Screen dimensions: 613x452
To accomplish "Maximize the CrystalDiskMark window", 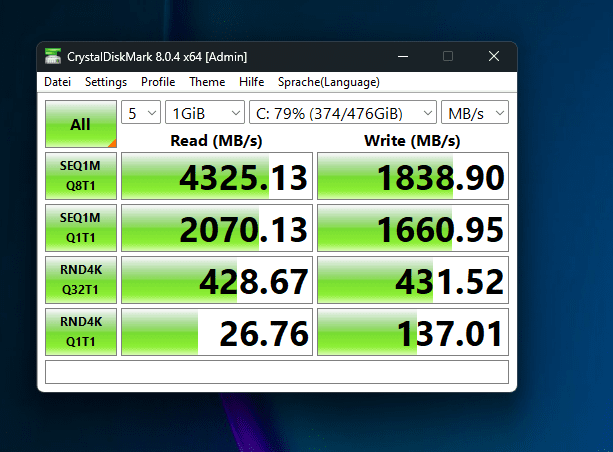I will (x=448, y=57).
